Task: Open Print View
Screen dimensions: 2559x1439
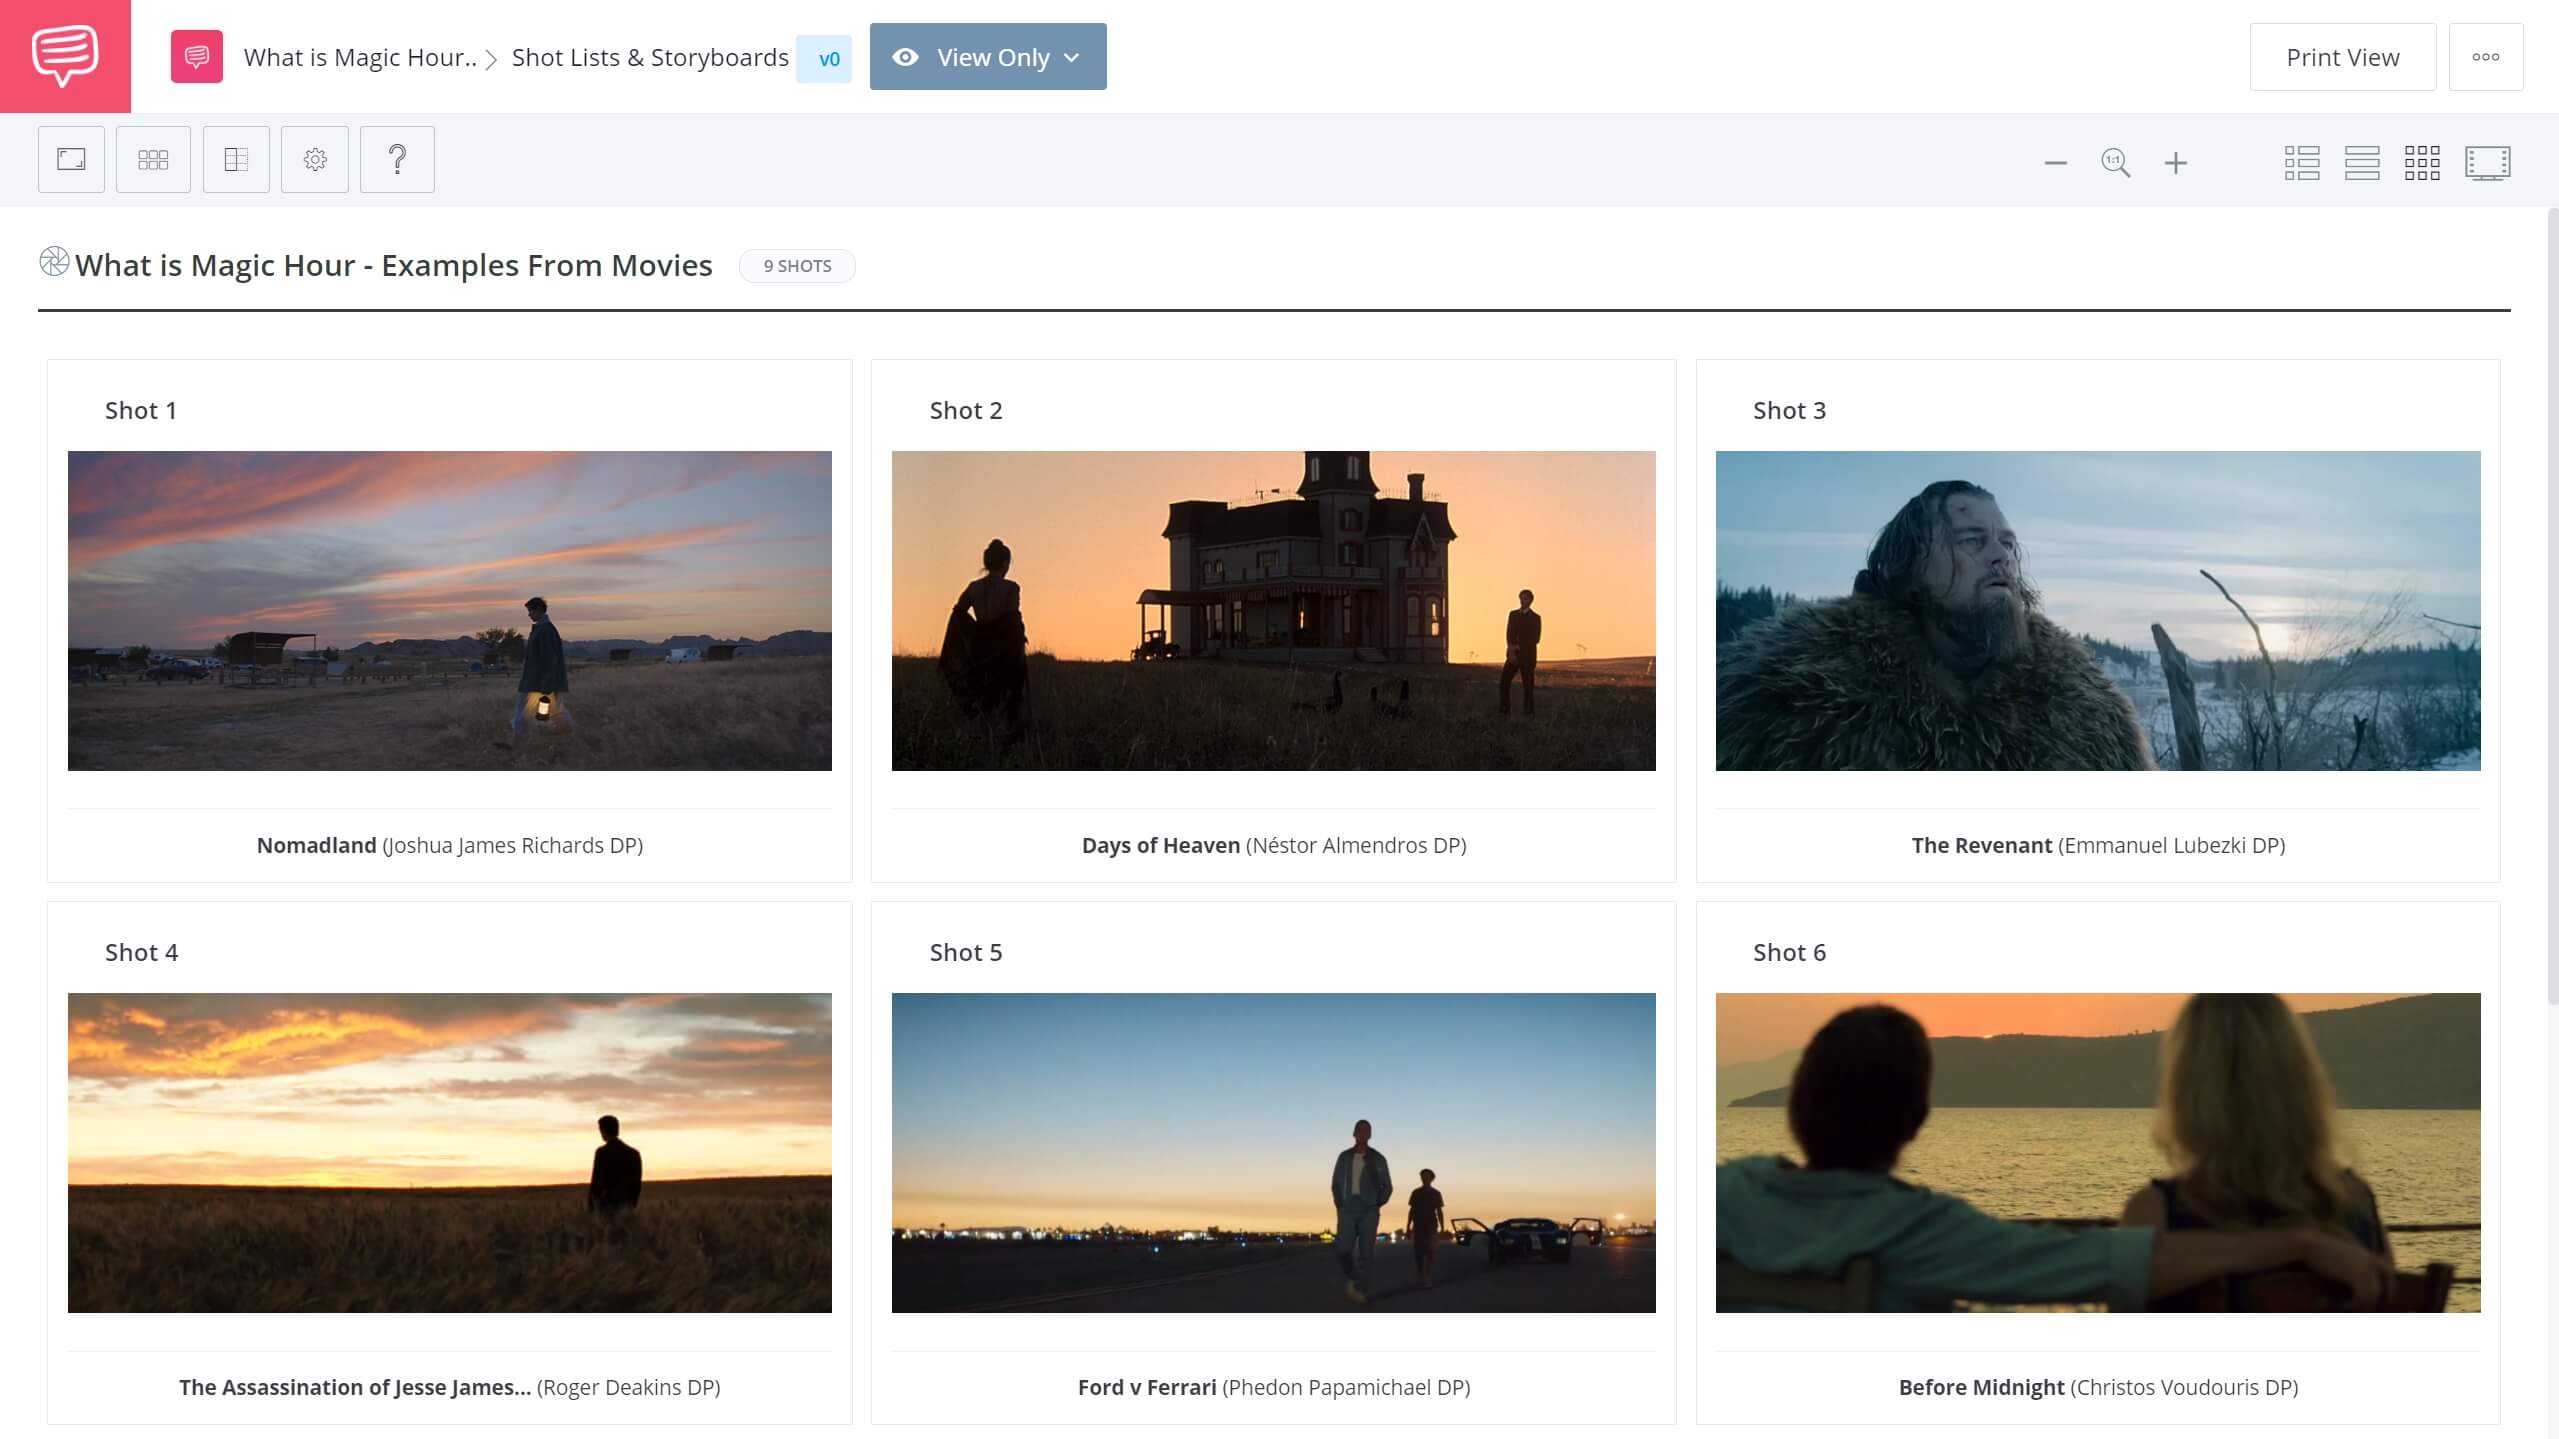Action: [x=2342, y=57]
